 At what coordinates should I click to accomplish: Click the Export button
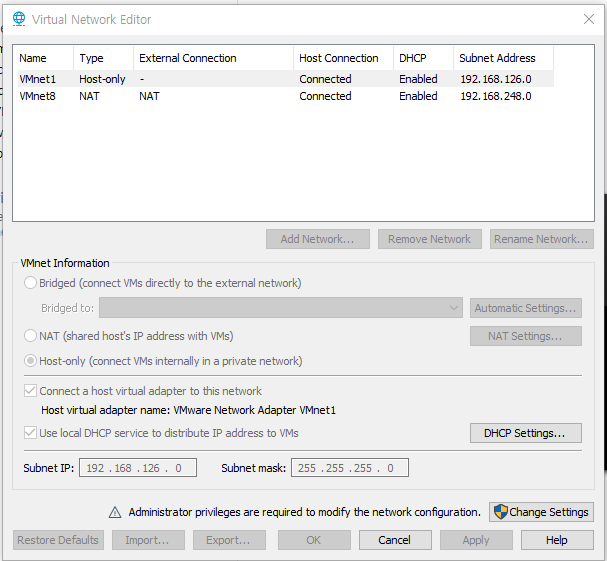click(x=229, y=540)
